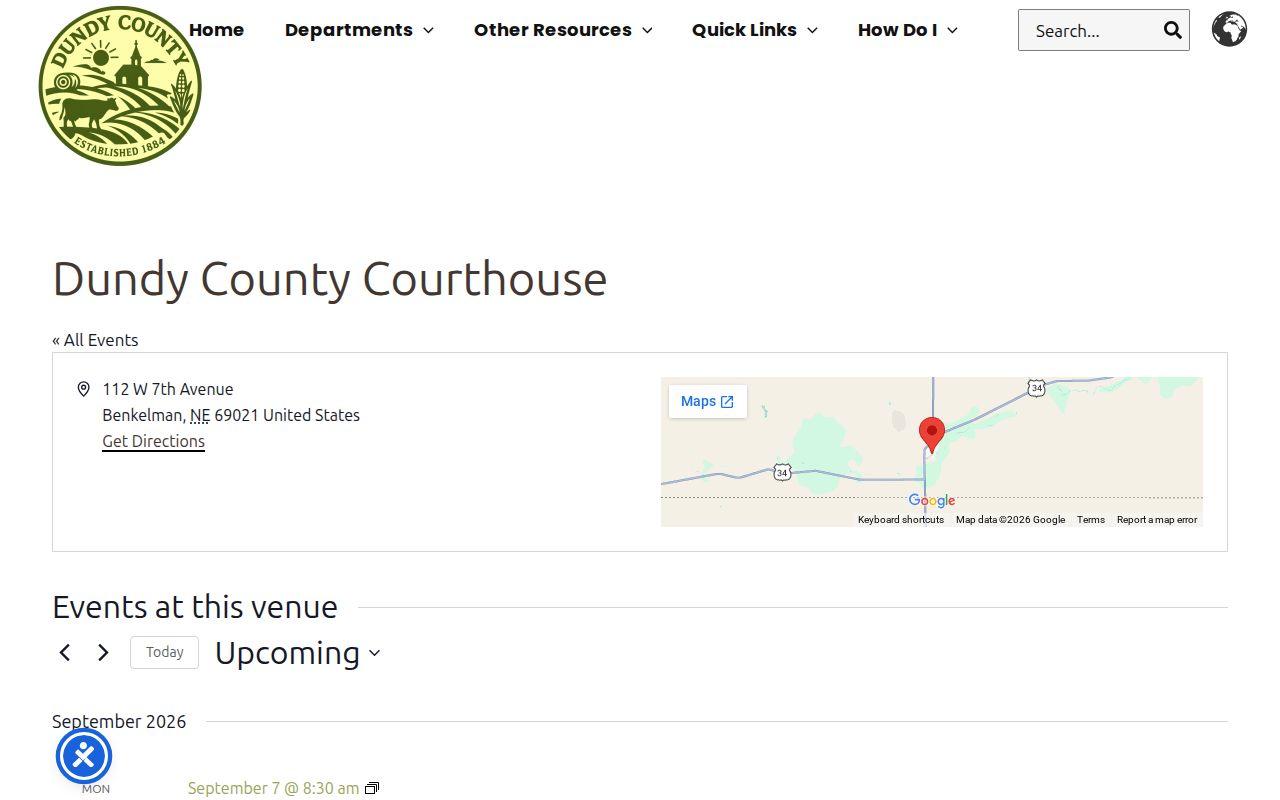Click the search magnifier icon
The width and height of the screenshot is (1280, 800).
[x=1173, y=30]
